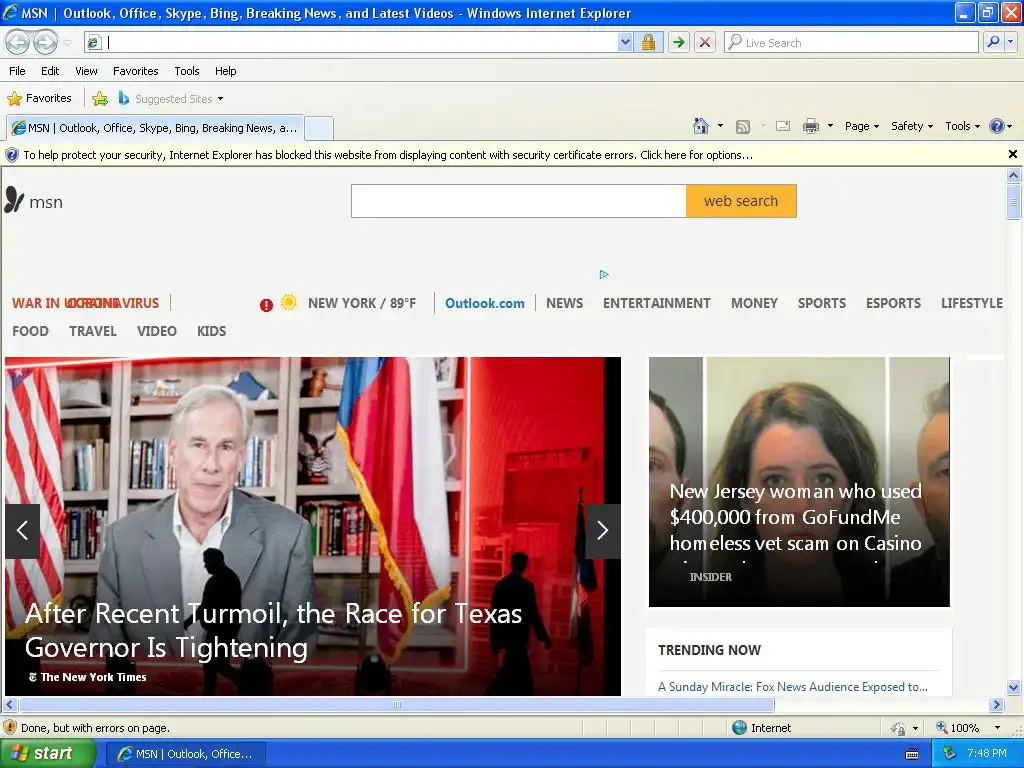
Task: Open Texas Governor race headline story
Action: tap(274, 630)
